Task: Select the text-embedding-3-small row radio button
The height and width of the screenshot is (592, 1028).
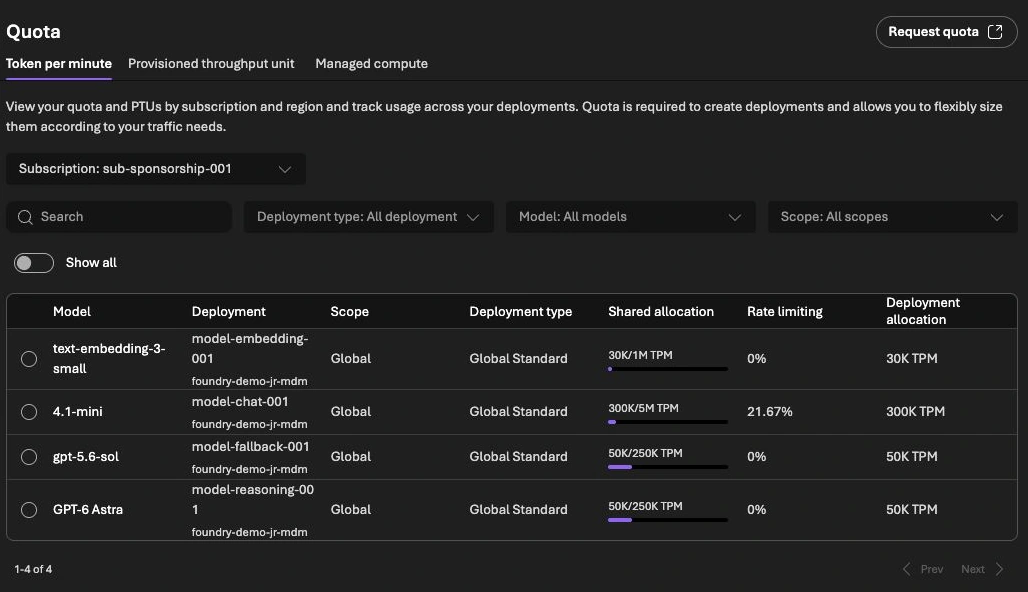Action: tap(29, 359)
